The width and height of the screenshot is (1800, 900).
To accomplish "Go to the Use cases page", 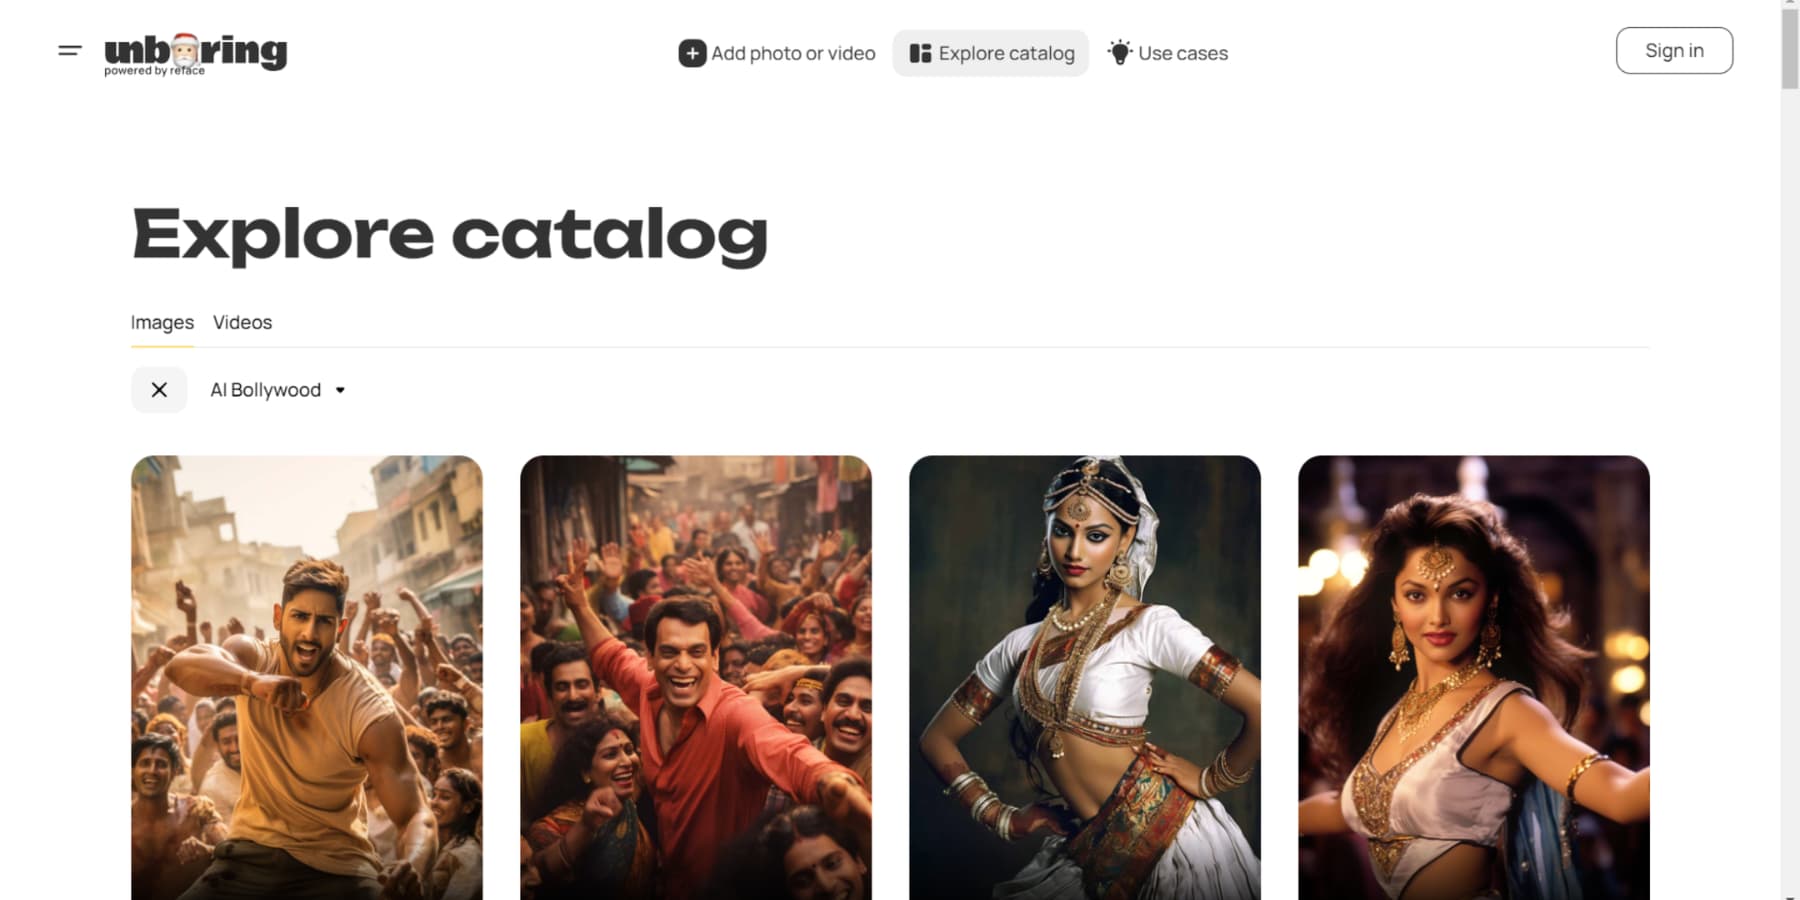I will point(1168,53).
